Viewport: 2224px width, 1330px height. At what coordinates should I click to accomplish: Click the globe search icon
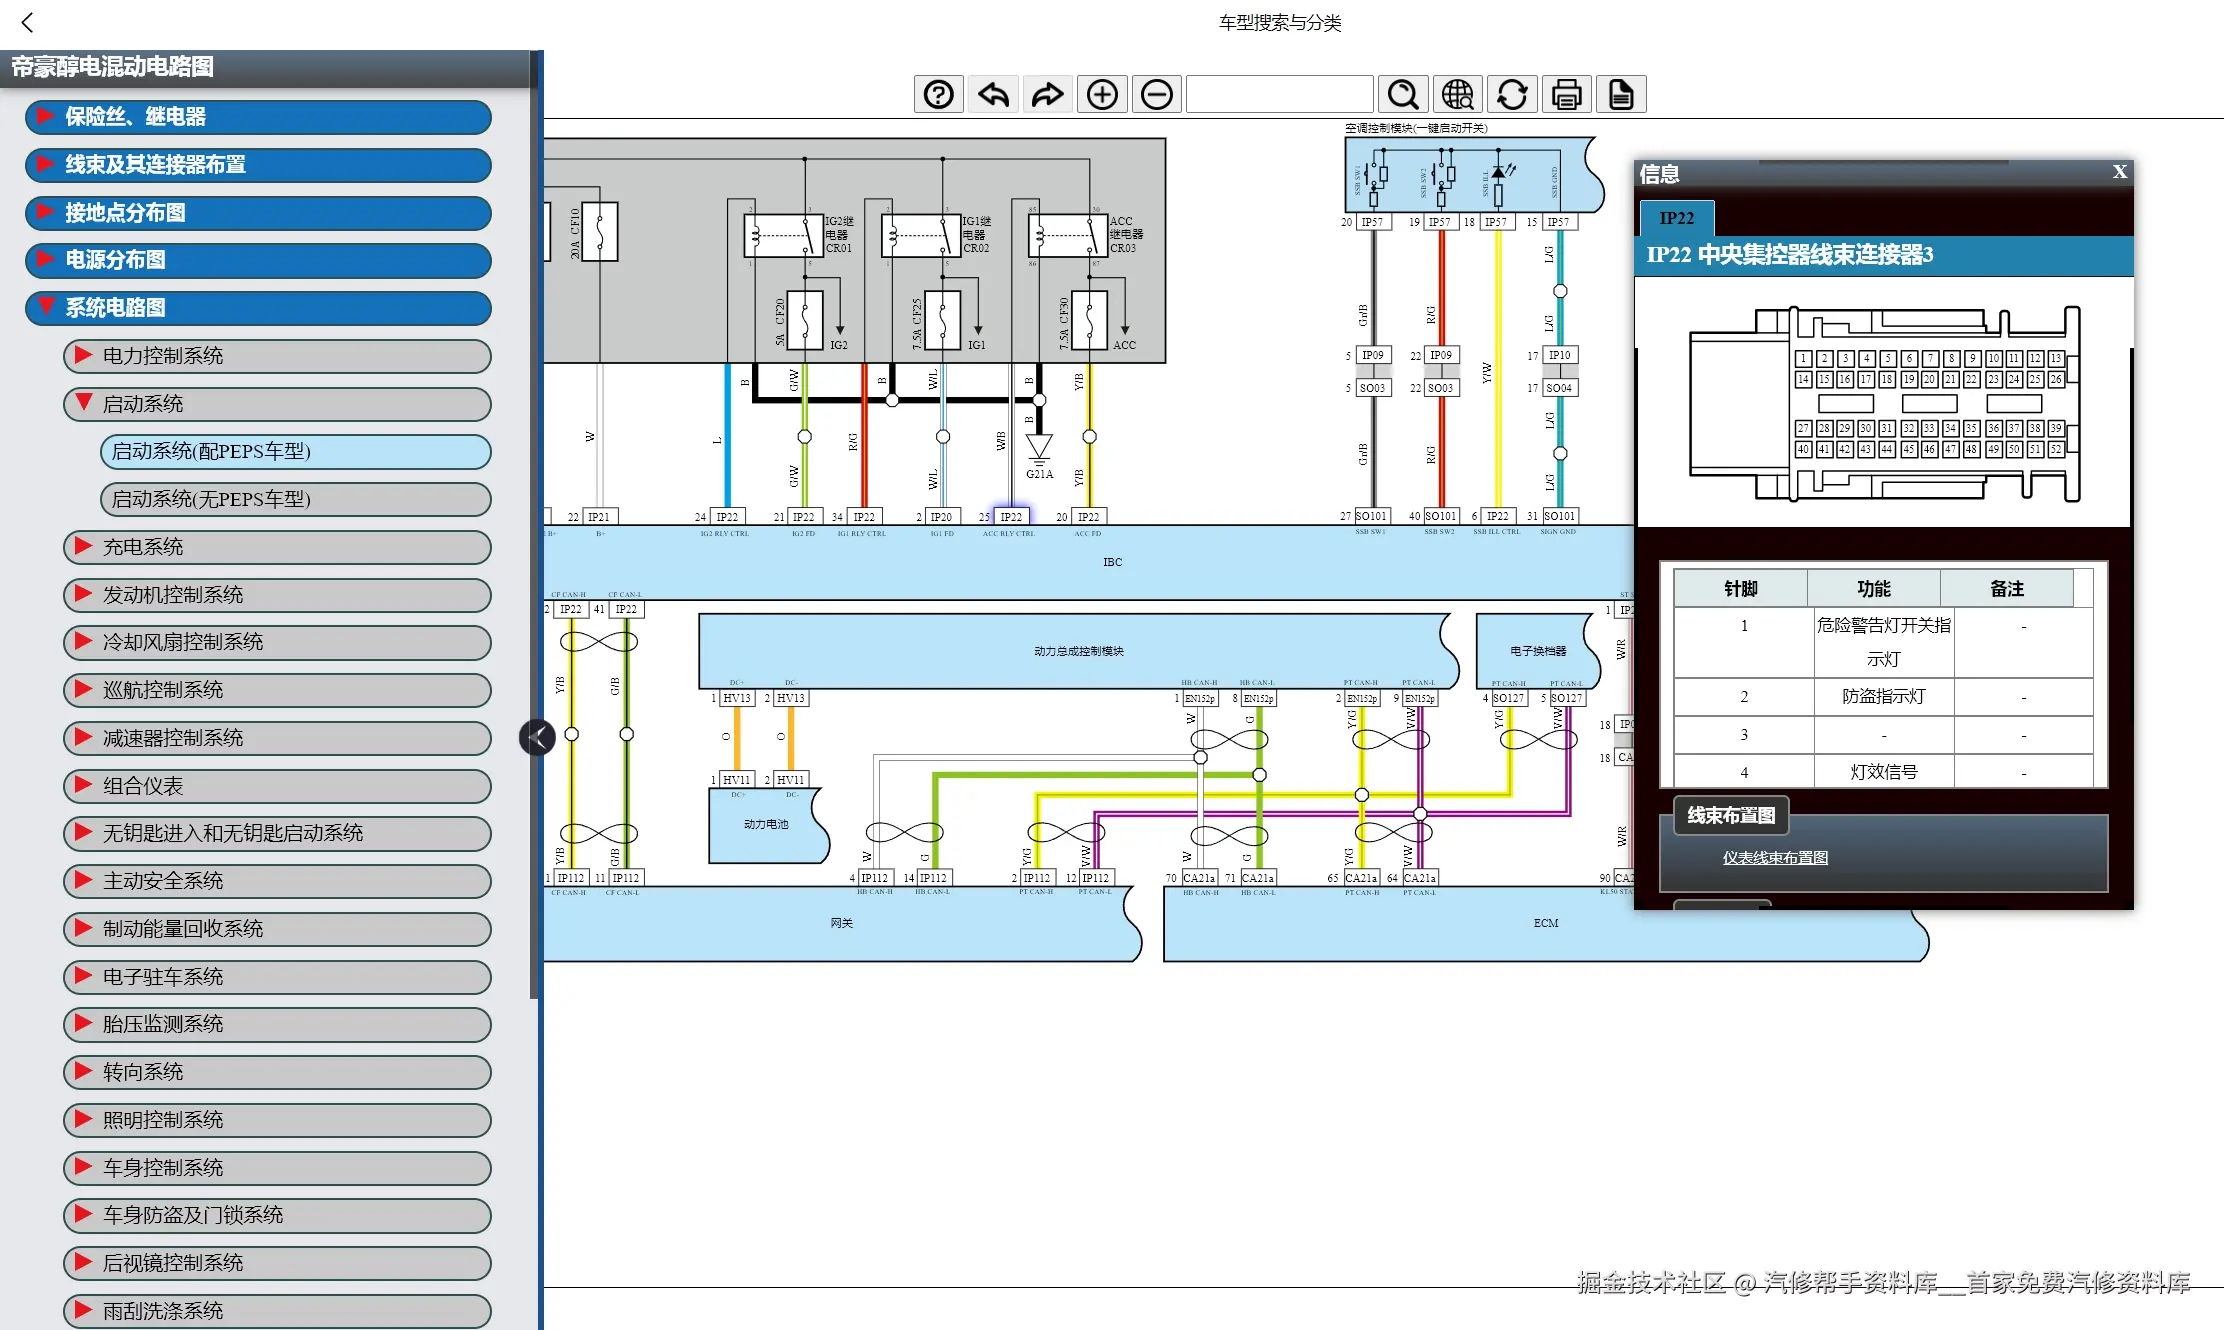click(1458, 95)
